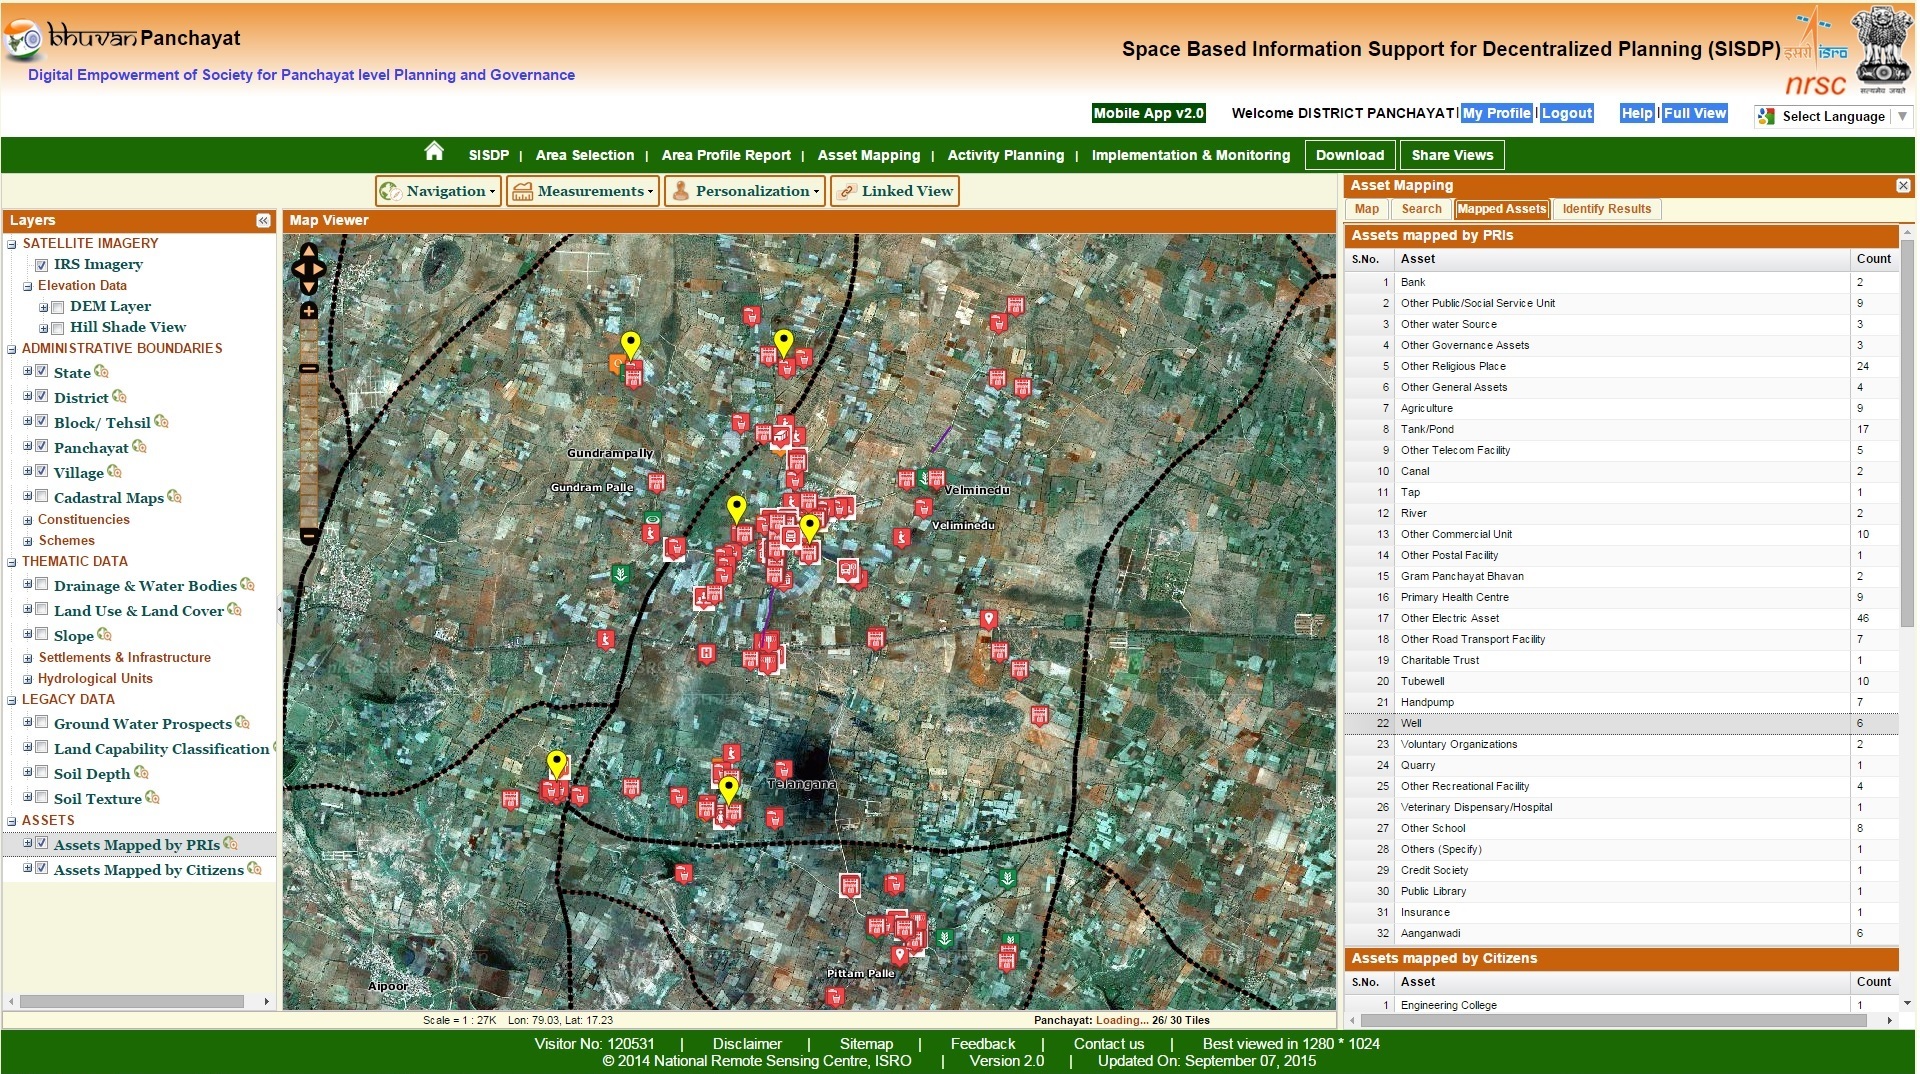This screenshot has width=1920, height=1074.
Task: Click the Logout link
Action: pos(1566,113)
